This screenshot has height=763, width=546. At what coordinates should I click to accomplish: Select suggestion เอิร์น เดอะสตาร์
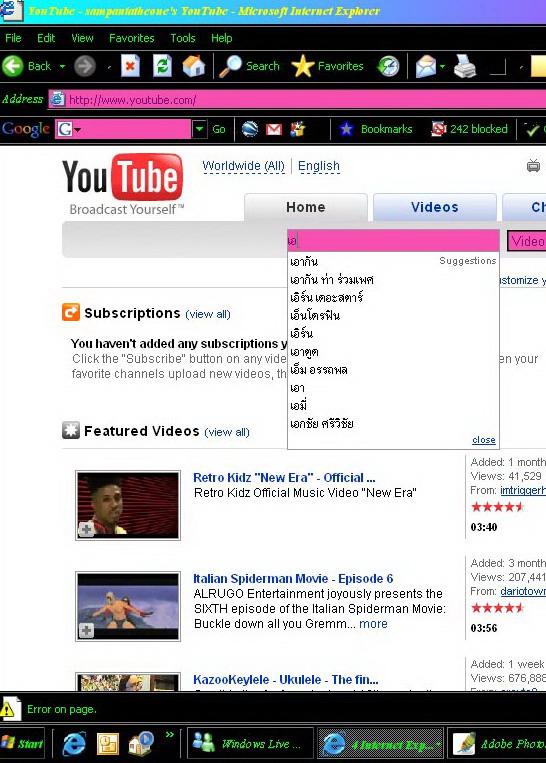click(327, 297)
